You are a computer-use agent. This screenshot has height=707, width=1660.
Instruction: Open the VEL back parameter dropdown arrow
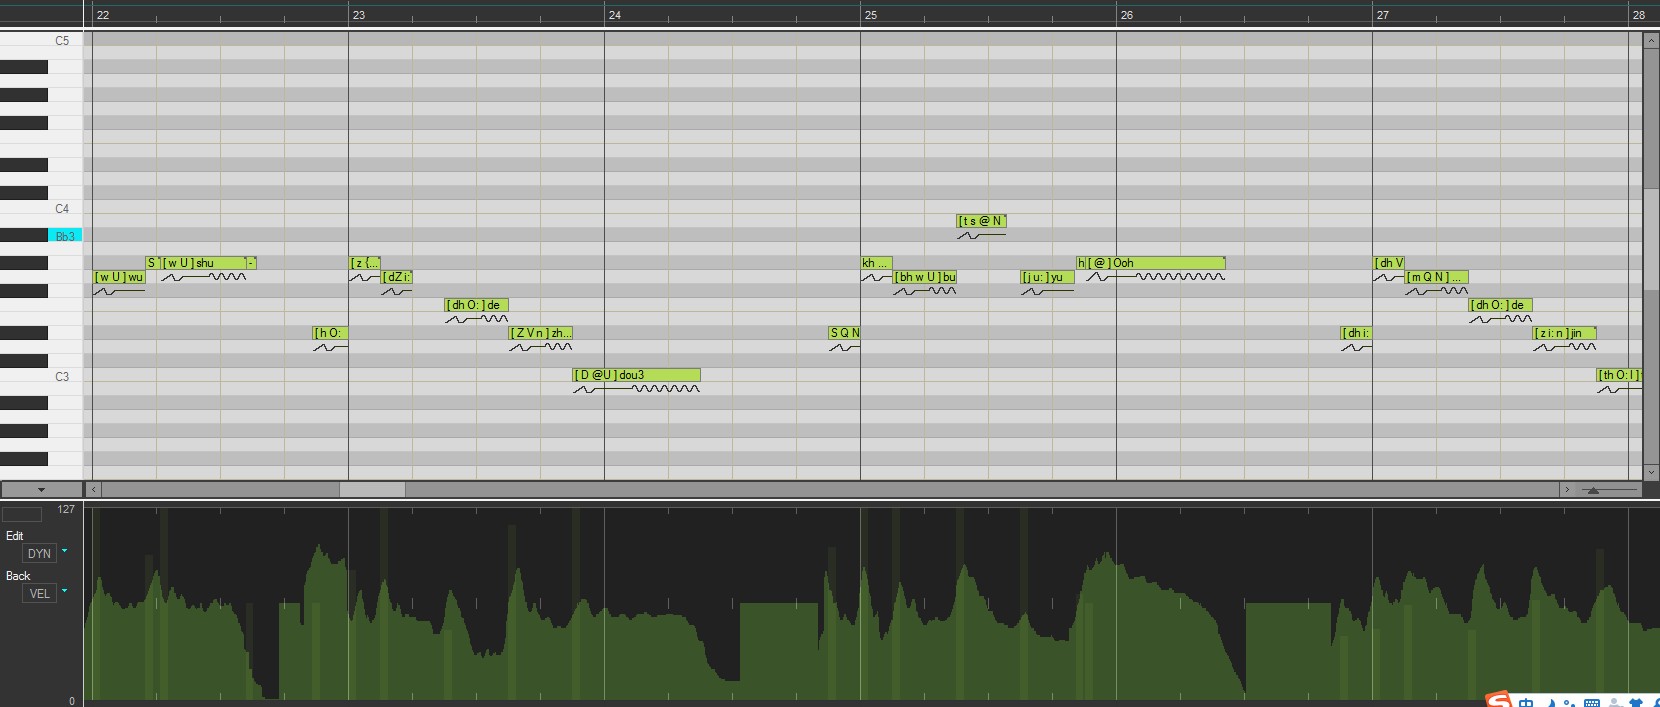(x=65, y=591)
